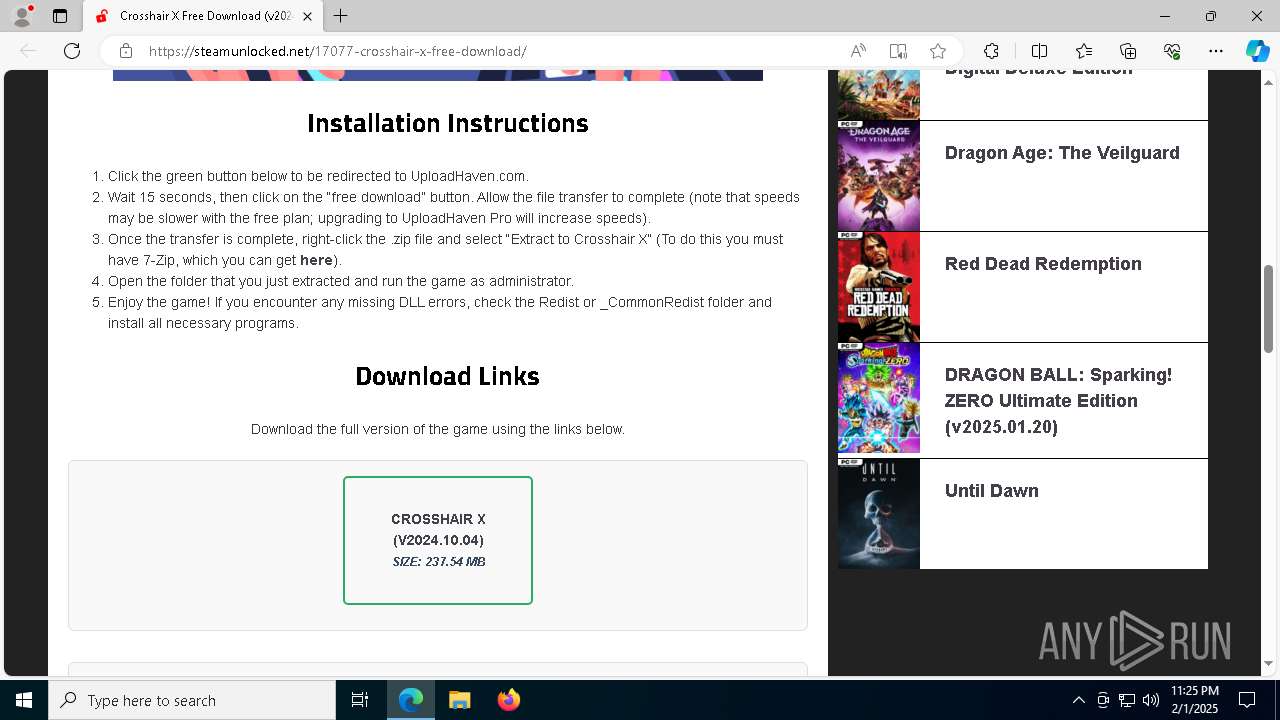Click the Download Links heading
1280x720 pixels.
(448, 376)
